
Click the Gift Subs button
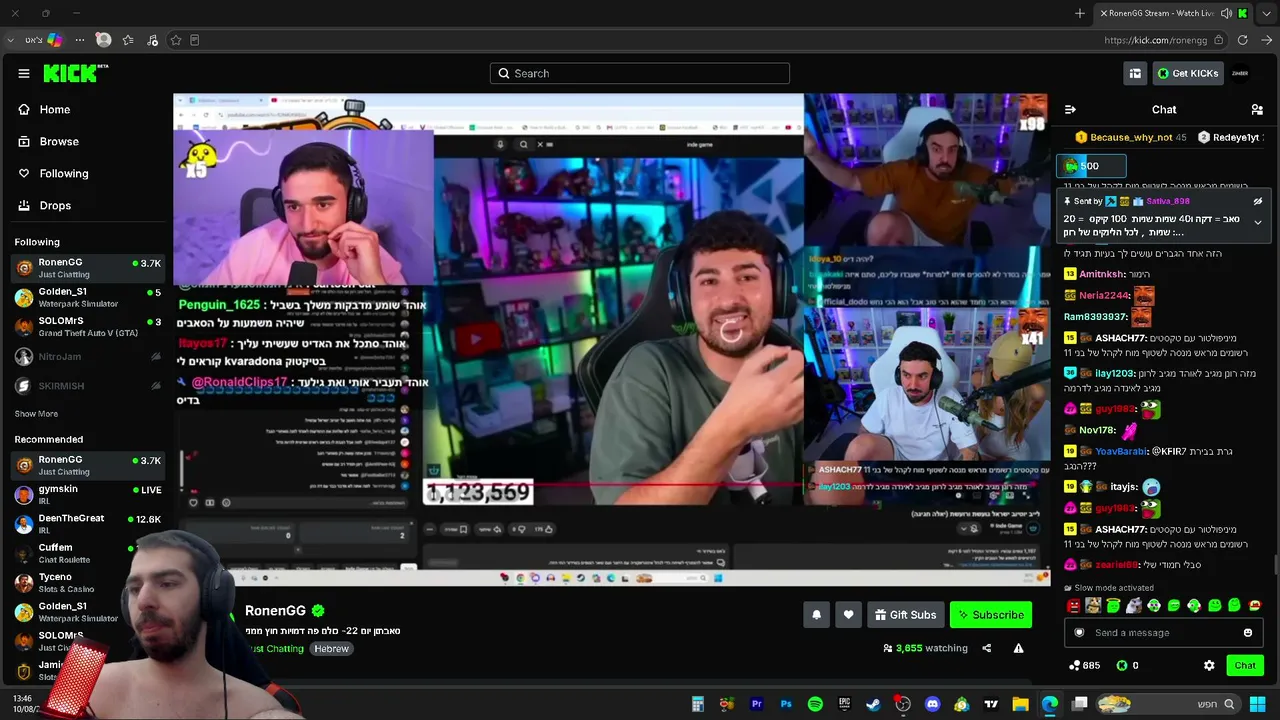[904, 615]
